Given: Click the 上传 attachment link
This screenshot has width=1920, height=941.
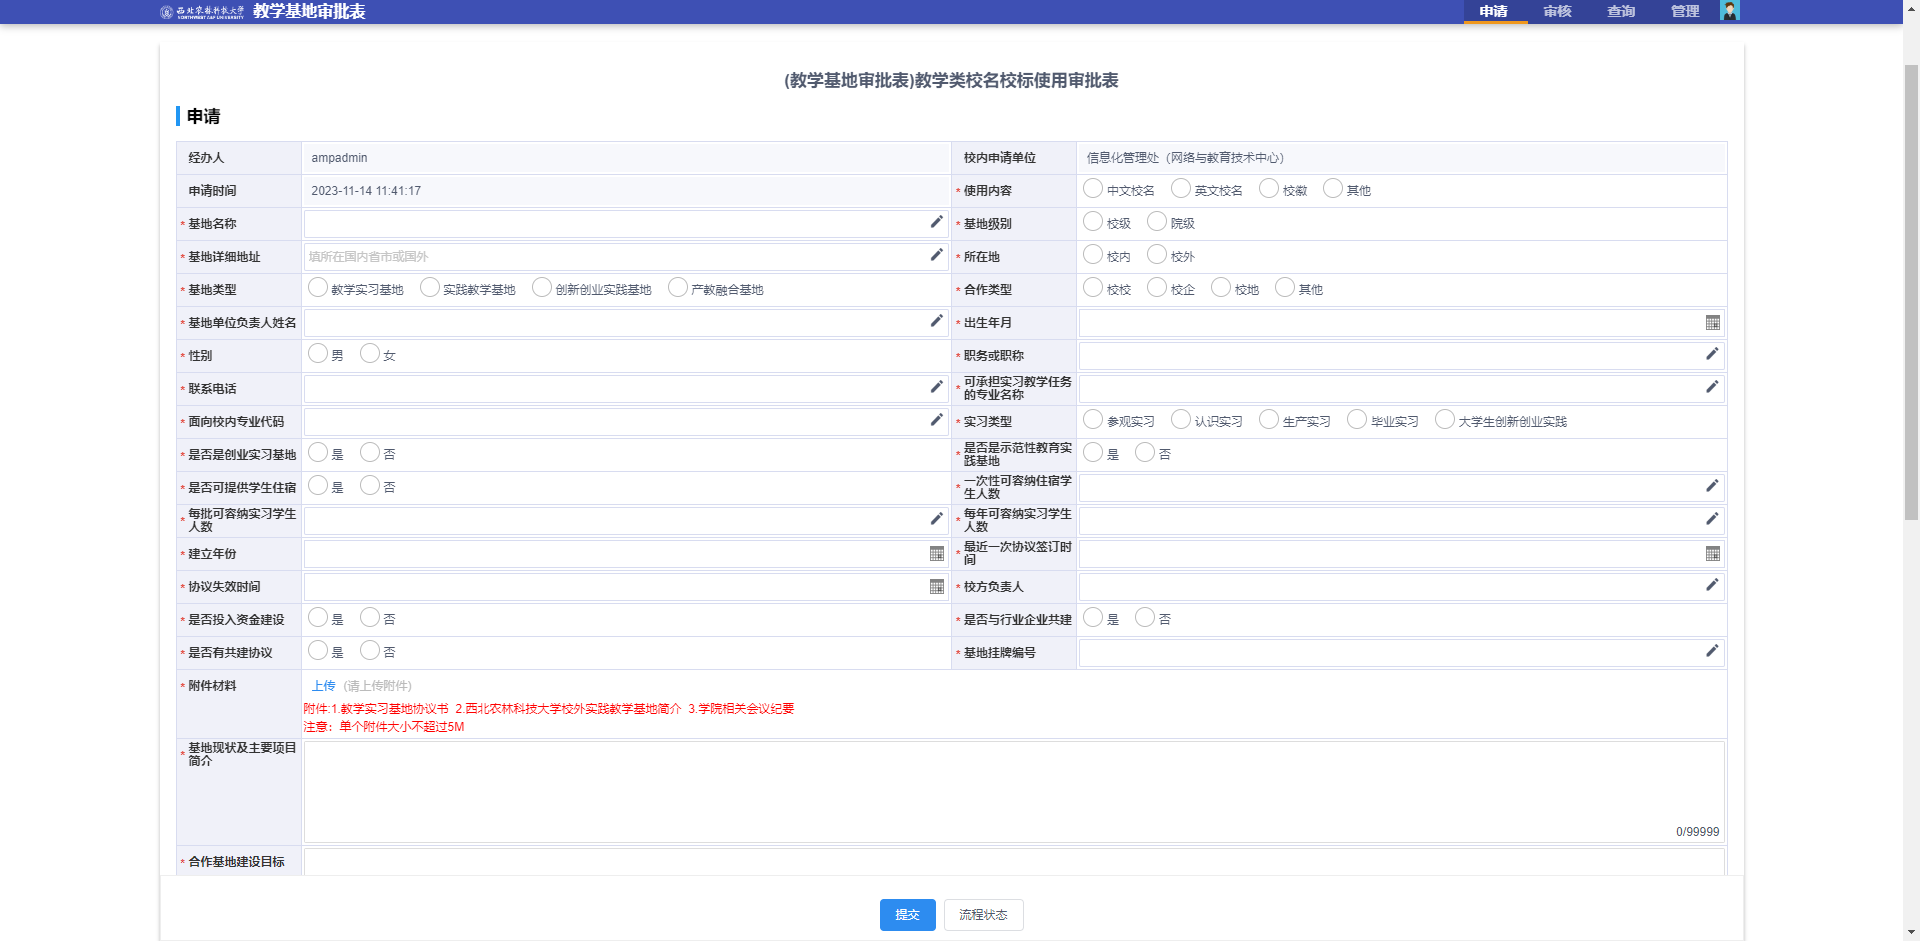Looking at the screenshot, I should point(323,686).
